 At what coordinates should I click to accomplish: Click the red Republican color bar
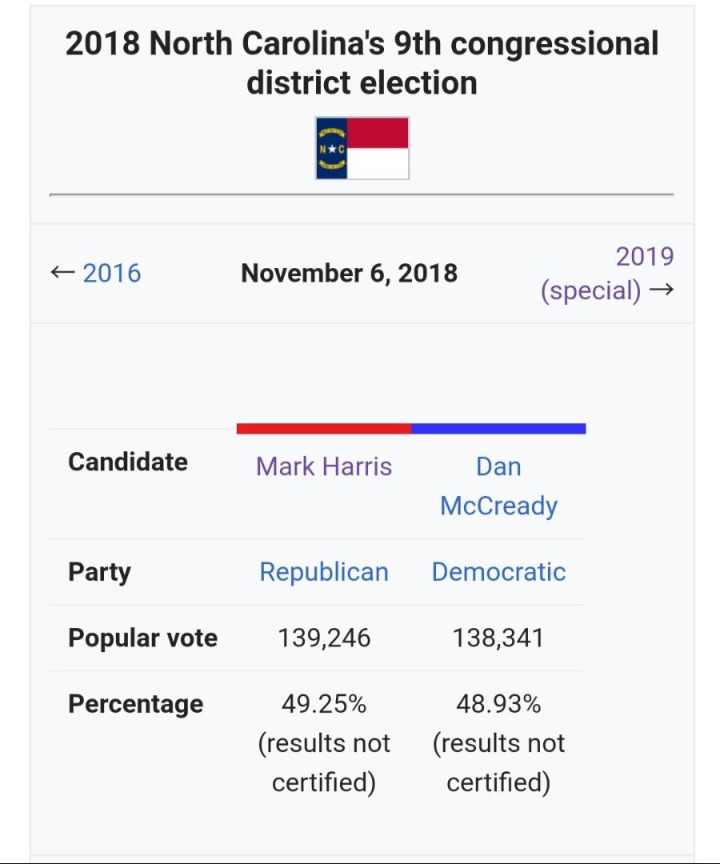pyautogui.click(x=324, y=429)
